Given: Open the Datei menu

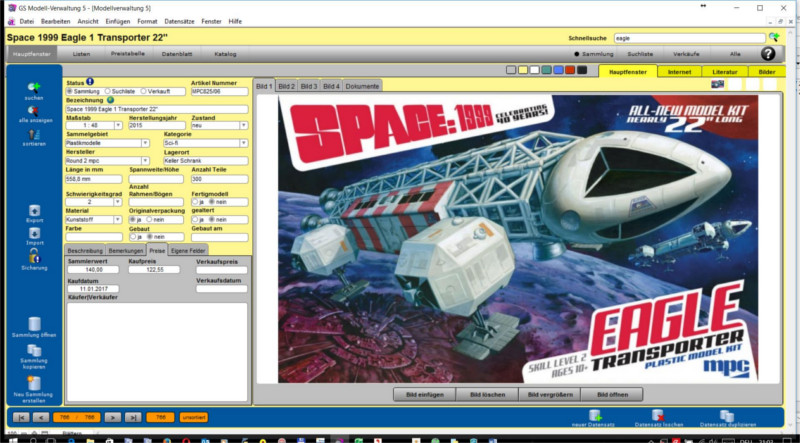Looking at the screenshot, I should point(27,21).
